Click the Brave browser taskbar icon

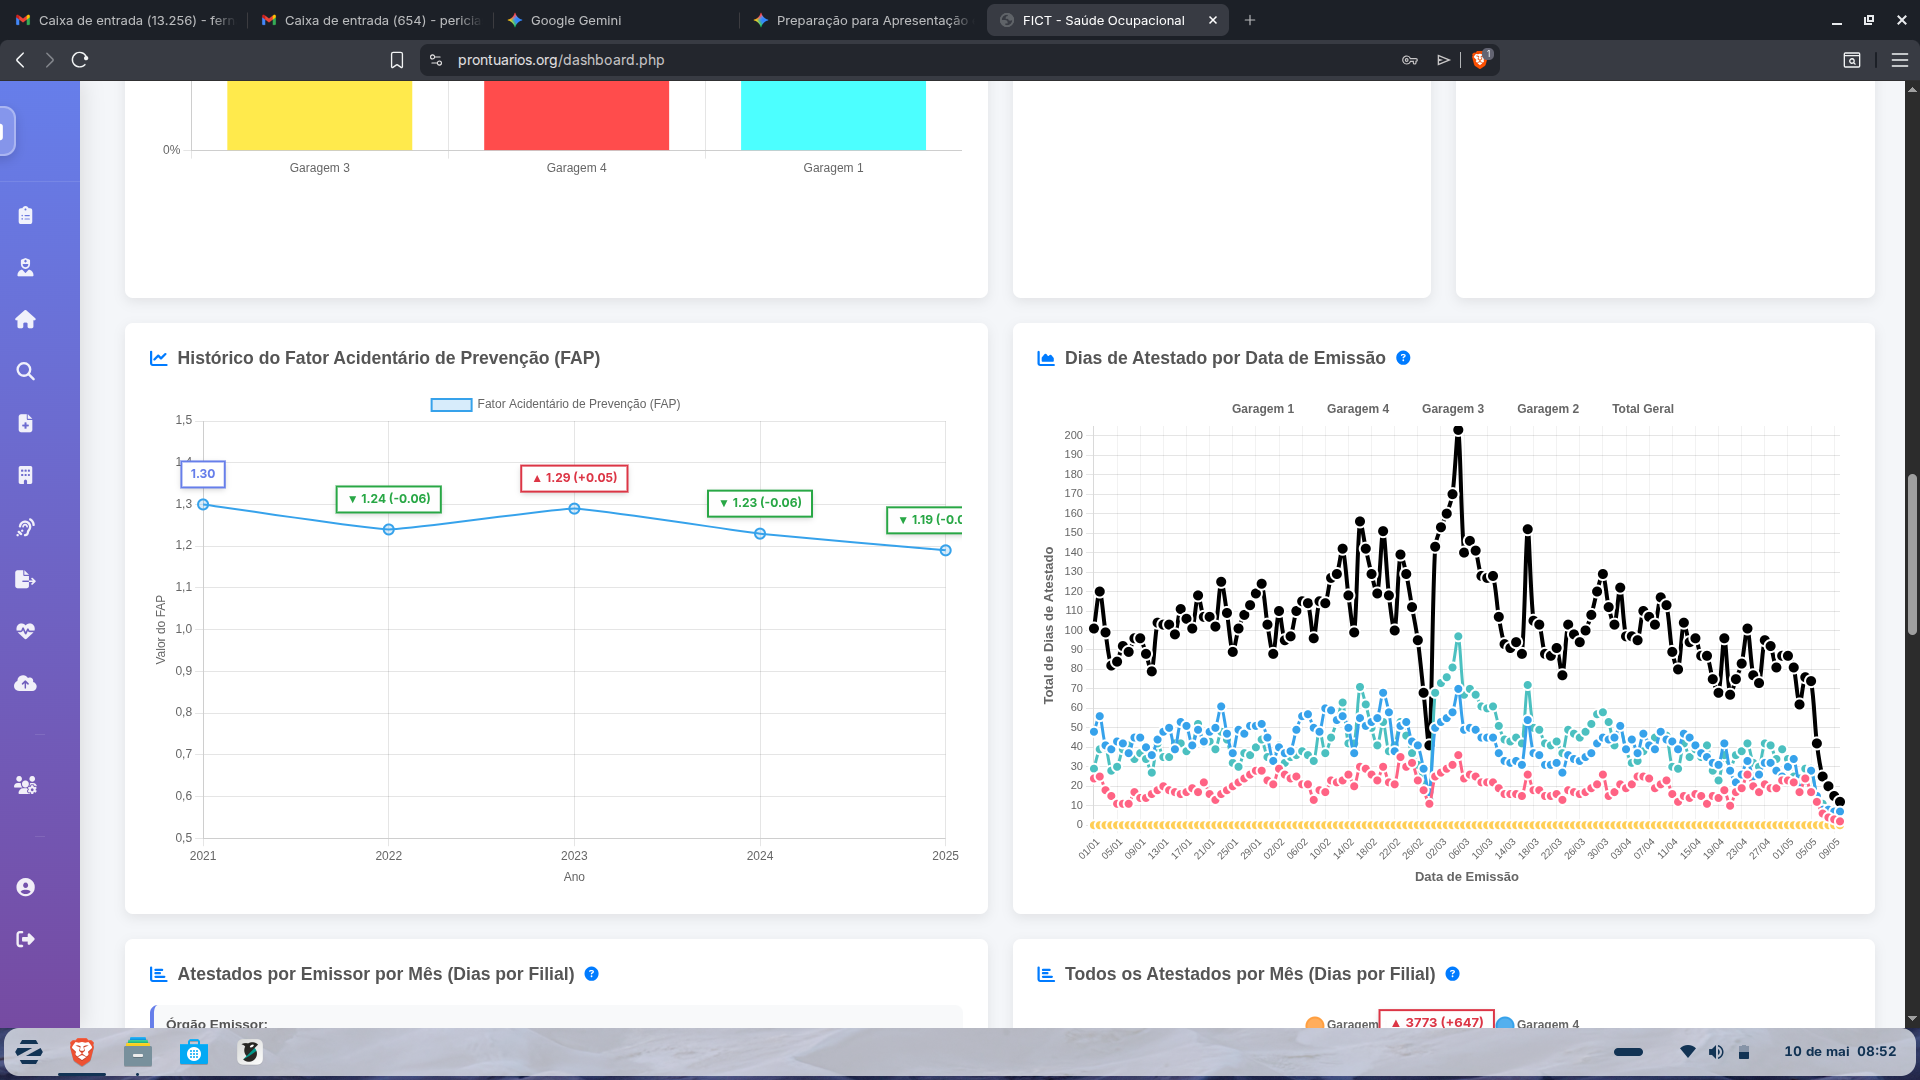[82, 1052]
